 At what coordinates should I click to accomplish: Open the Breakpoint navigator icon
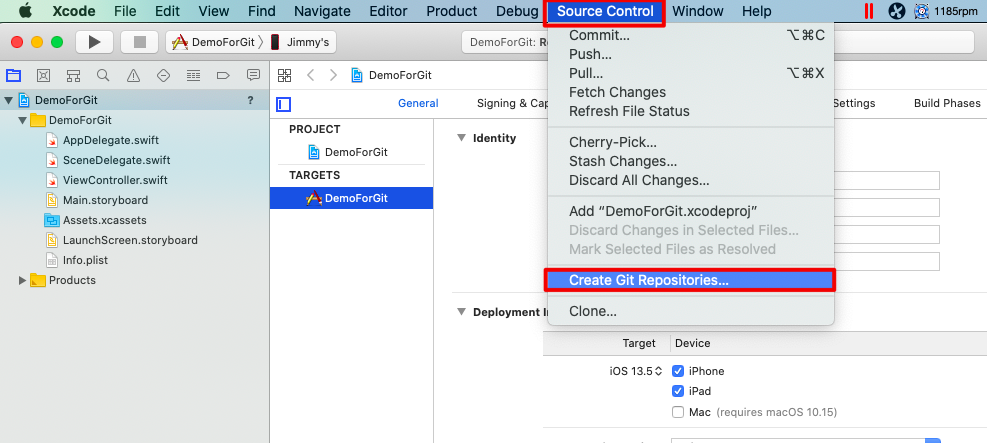[223, 76]
